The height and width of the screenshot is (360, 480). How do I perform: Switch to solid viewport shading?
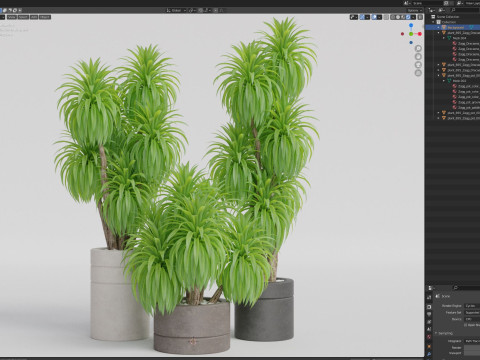398,17
